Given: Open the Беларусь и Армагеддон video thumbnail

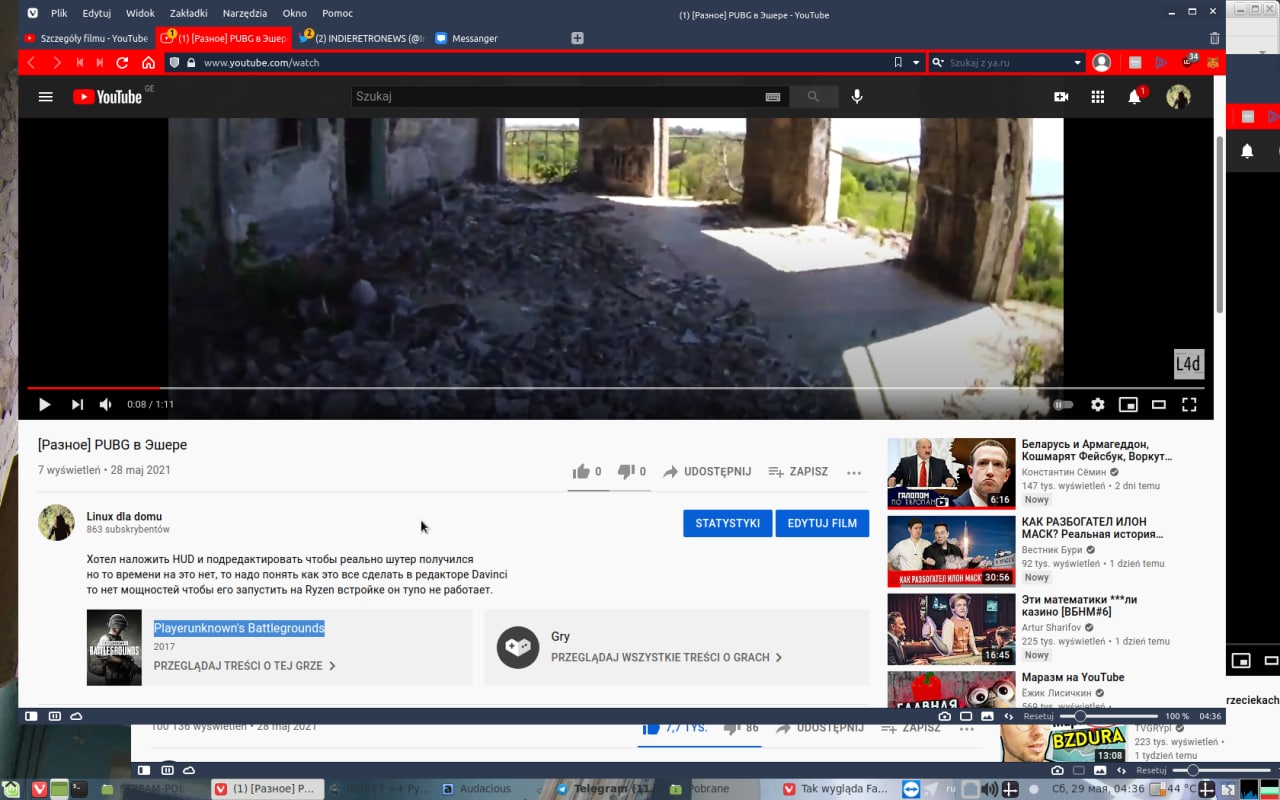Looking at the screenshot, I should tap(951, 473).
